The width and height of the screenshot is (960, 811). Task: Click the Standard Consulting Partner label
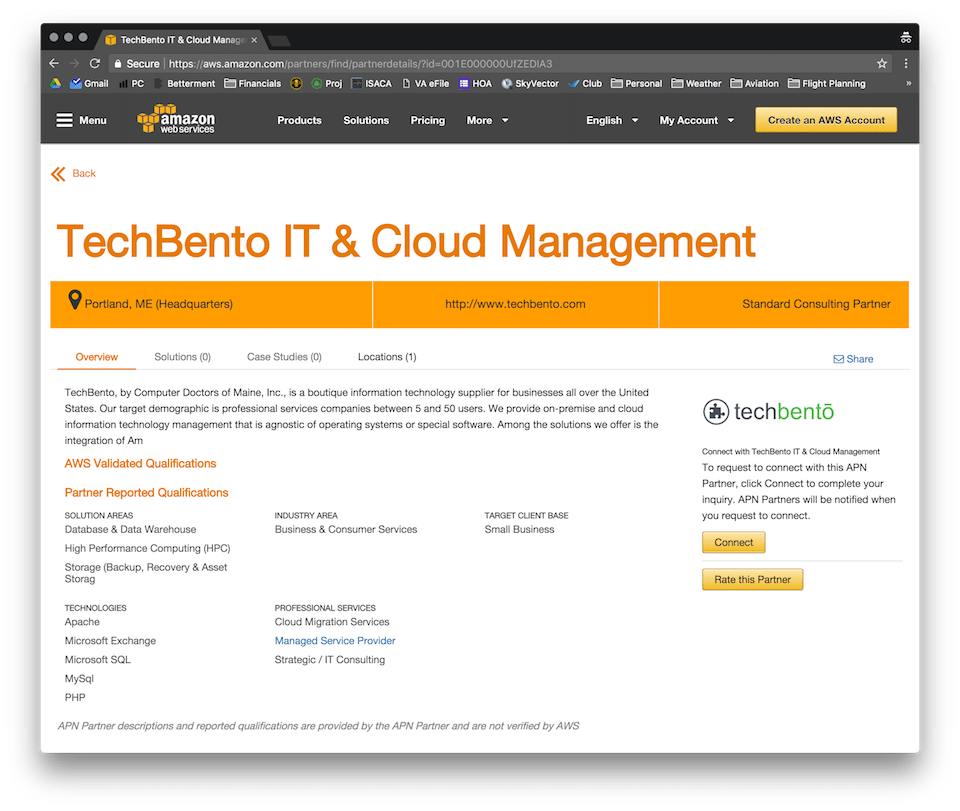[816, 304]
